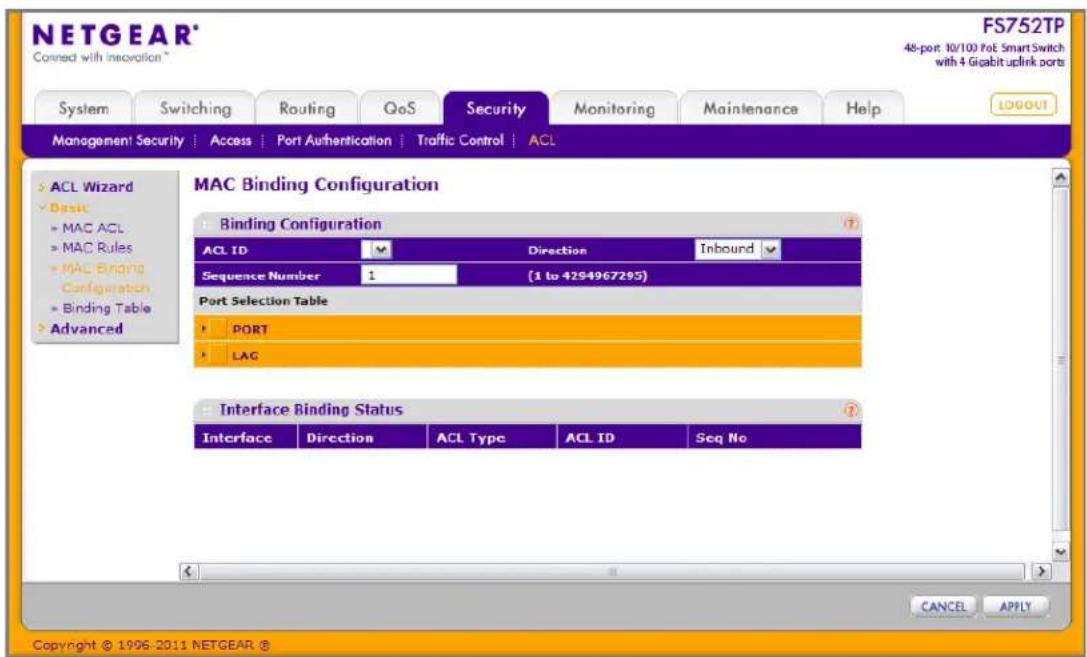Viewport: 1087px width, 657px height.
Task: Open Traffic Control submenu
Action: (460, 141)
